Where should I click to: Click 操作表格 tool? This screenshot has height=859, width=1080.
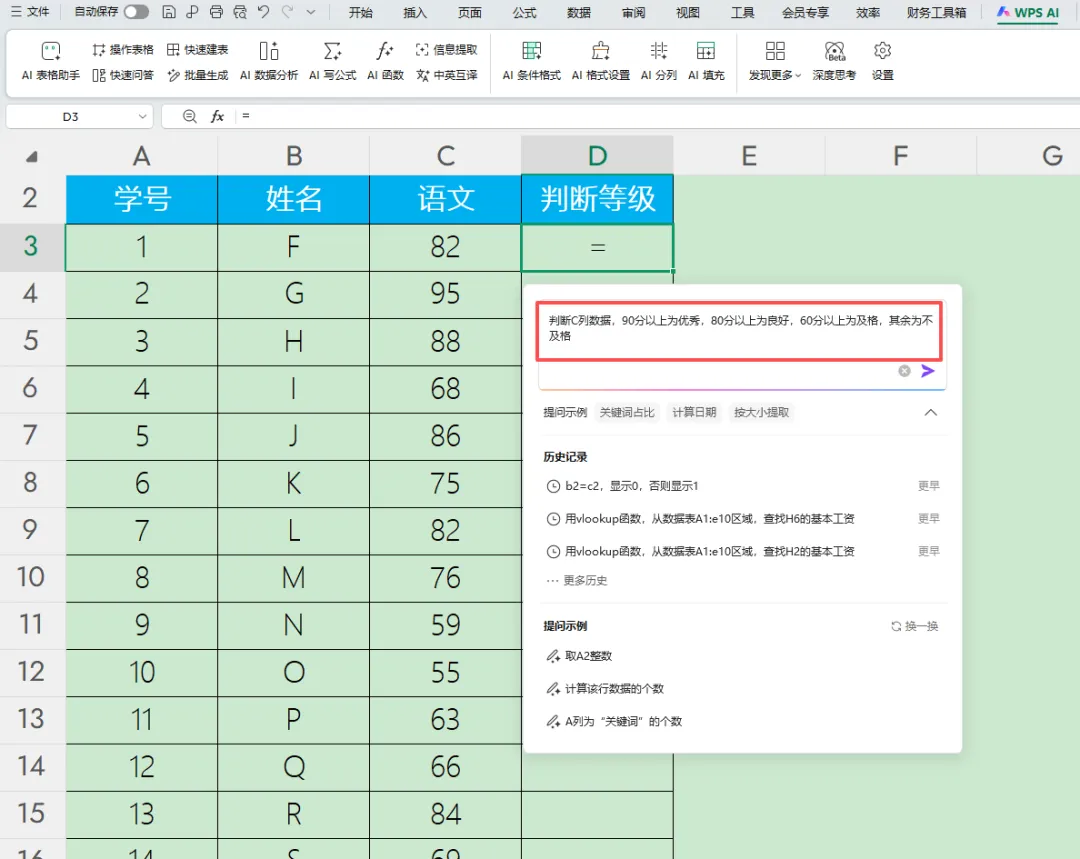[x=123, y=50]
